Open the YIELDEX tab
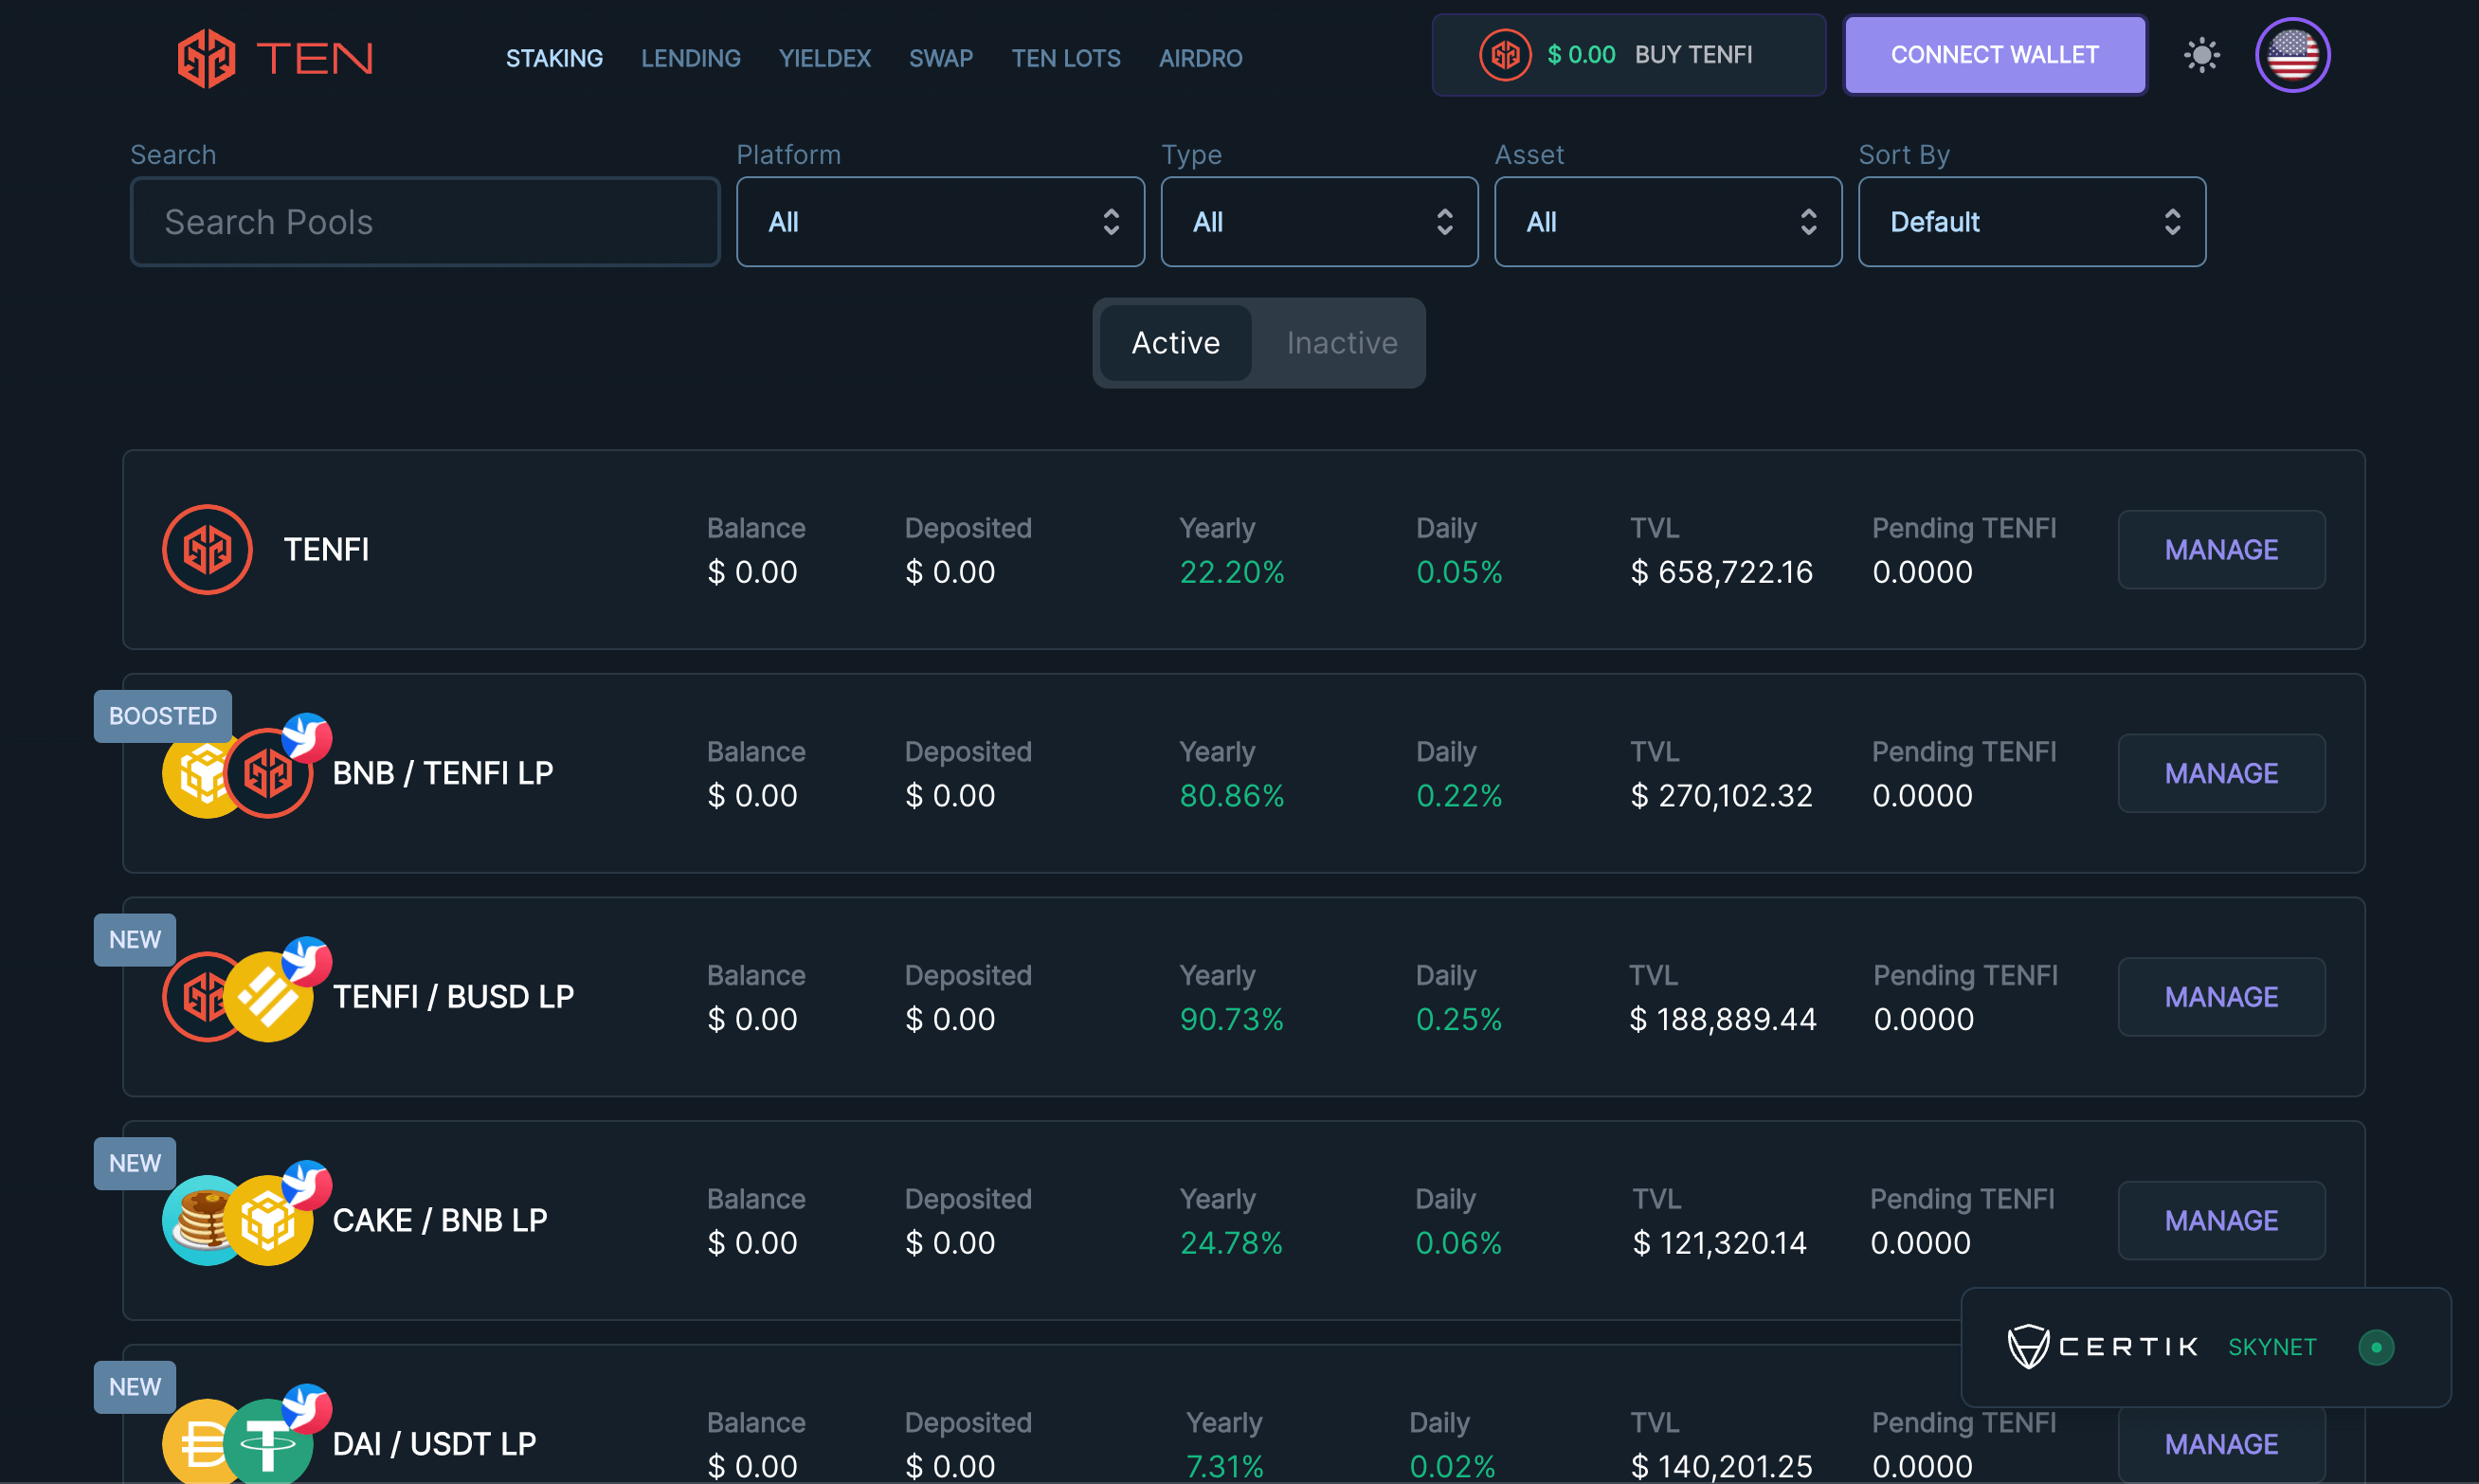Image resolution: width=2479 pixels, height=1484 pixels. pos(825,58)
